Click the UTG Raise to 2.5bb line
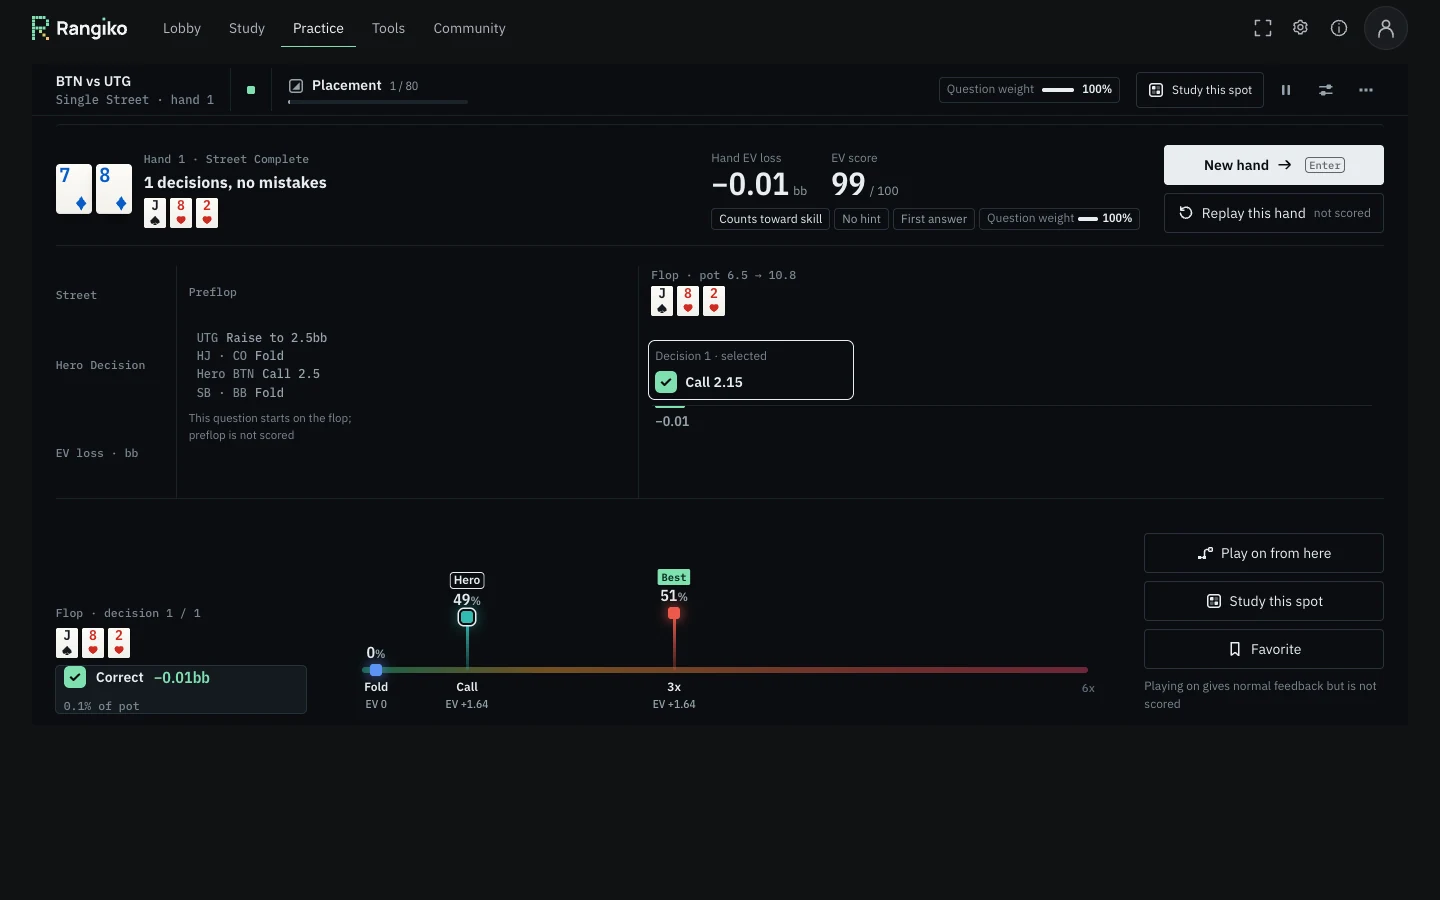This screenshot has height=900, width=1440. pos(262,338)
